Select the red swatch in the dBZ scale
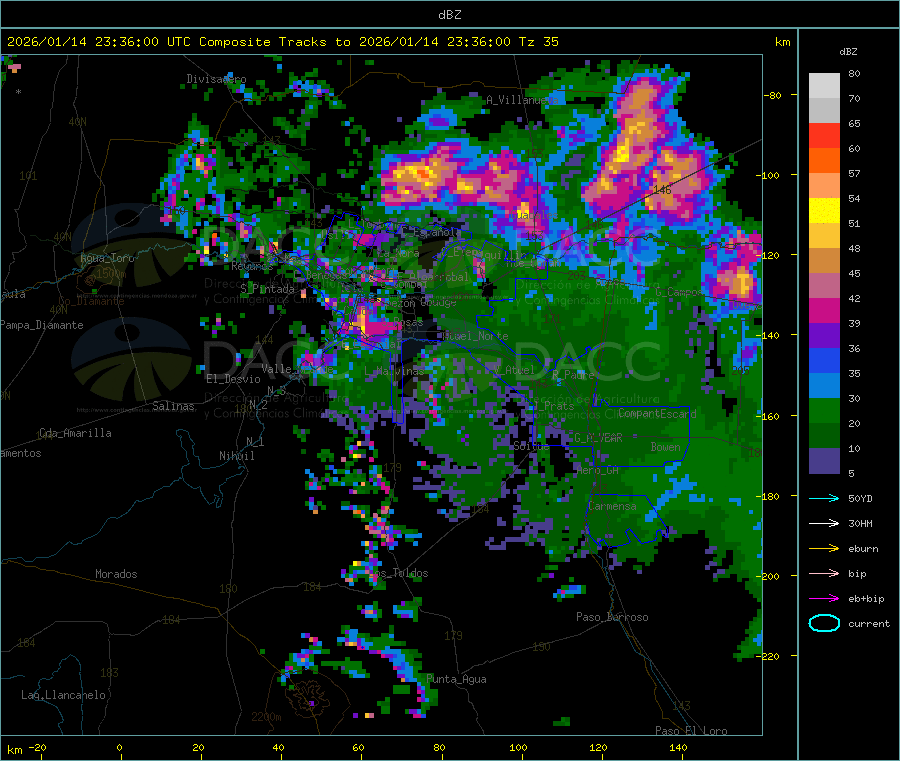This screenshot has height=761, width=900. tap(824, 135)
